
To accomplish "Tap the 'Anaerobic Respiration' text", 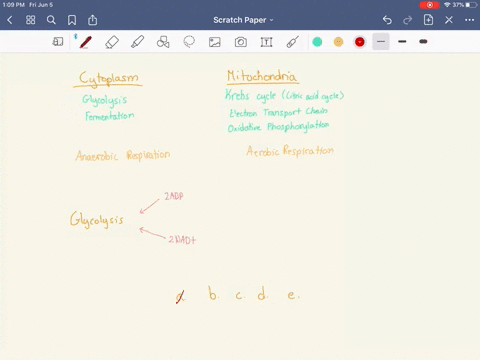I will [122, 155].
